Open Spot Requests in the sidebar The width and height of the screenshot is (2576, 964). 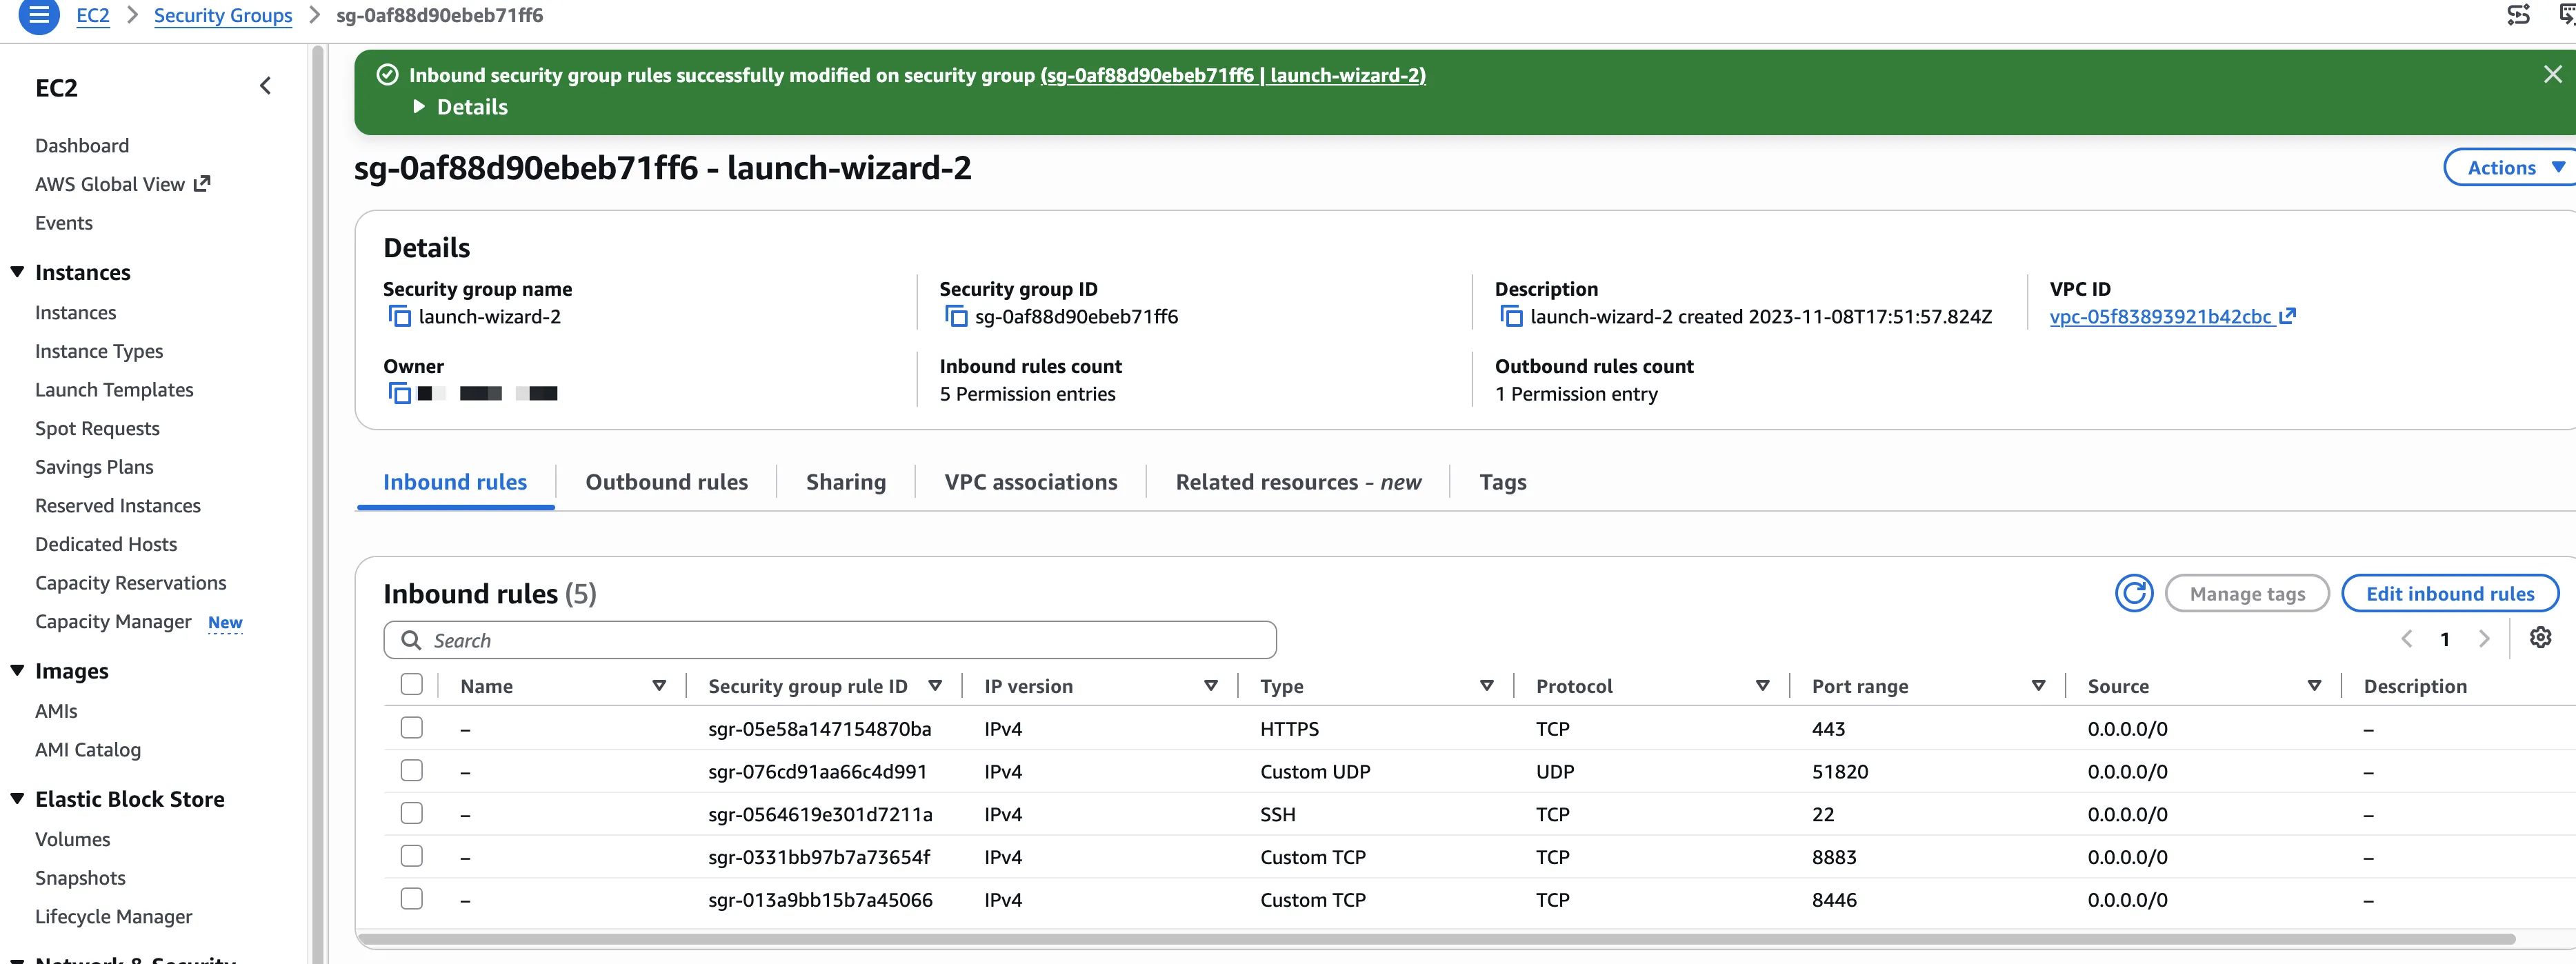point(97,428)
